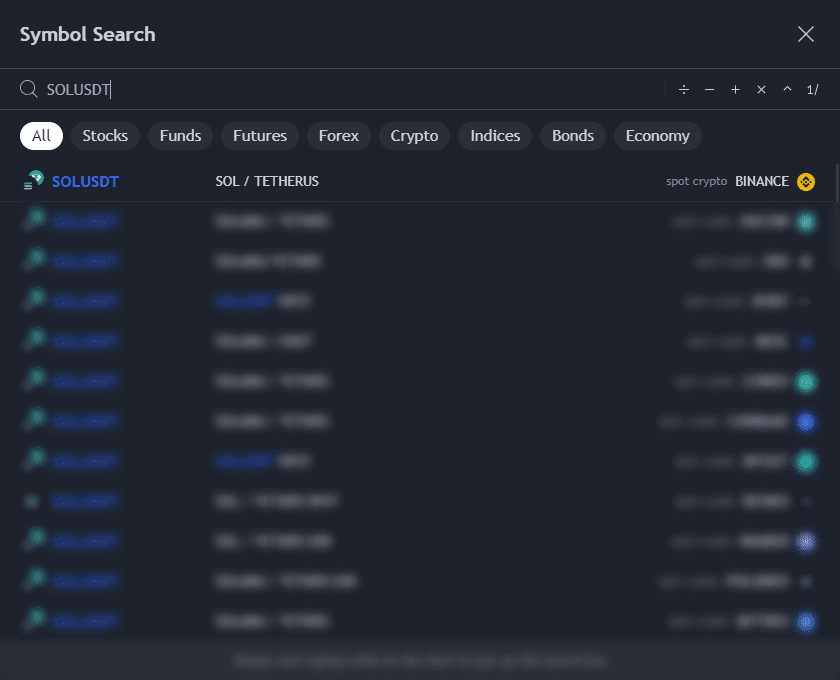Viewport: 840px width, 680px height.
Task: Insert the exponent caret operator
Action: pyautogui.click(x=787, y=90)
